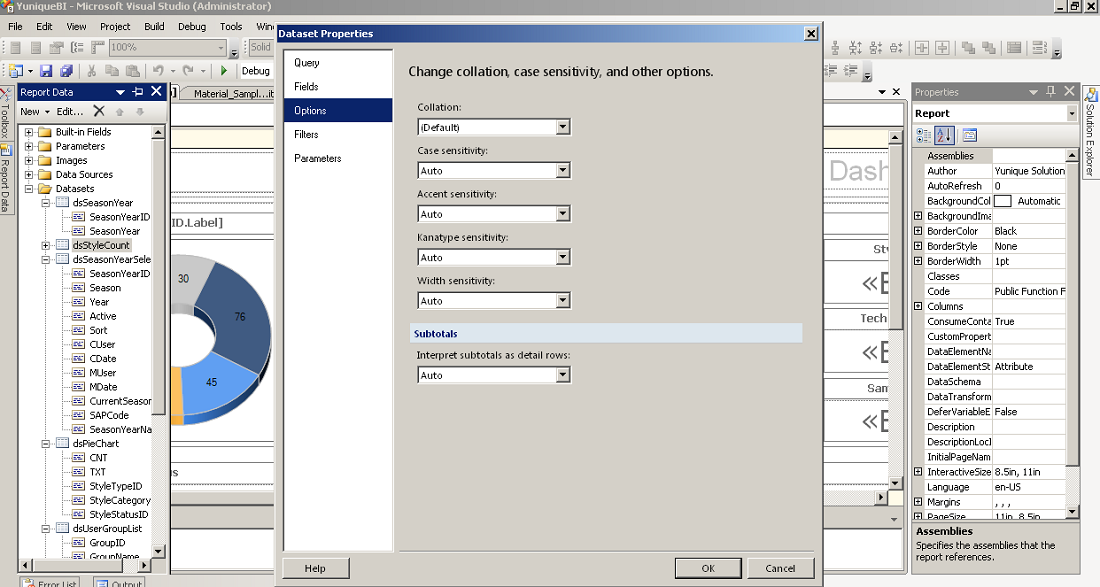
Task: Expand the Parameters folder node
Action: [29, 146]
